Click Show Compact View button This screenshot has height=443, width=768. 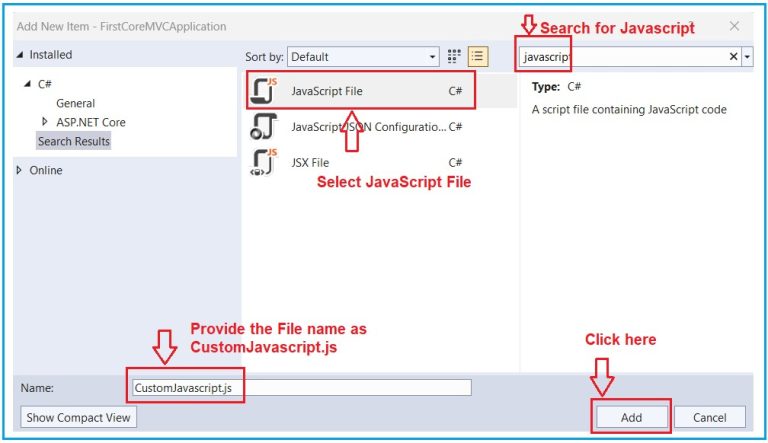point(78,417)
